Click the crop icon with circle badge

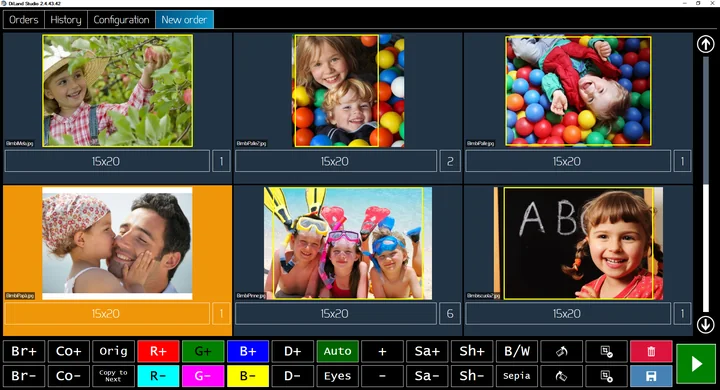tap(607, 376)
